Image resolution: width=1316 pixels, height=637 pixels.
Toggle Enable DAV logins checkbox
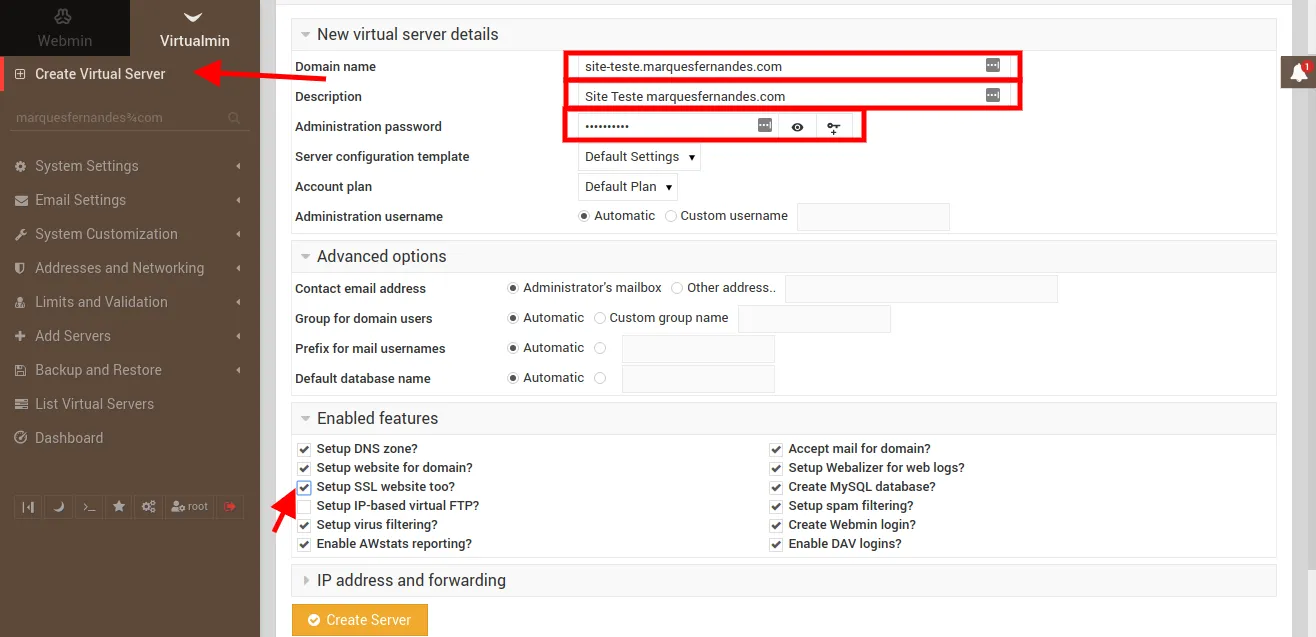pyautogui.click(x=776, y=544)
